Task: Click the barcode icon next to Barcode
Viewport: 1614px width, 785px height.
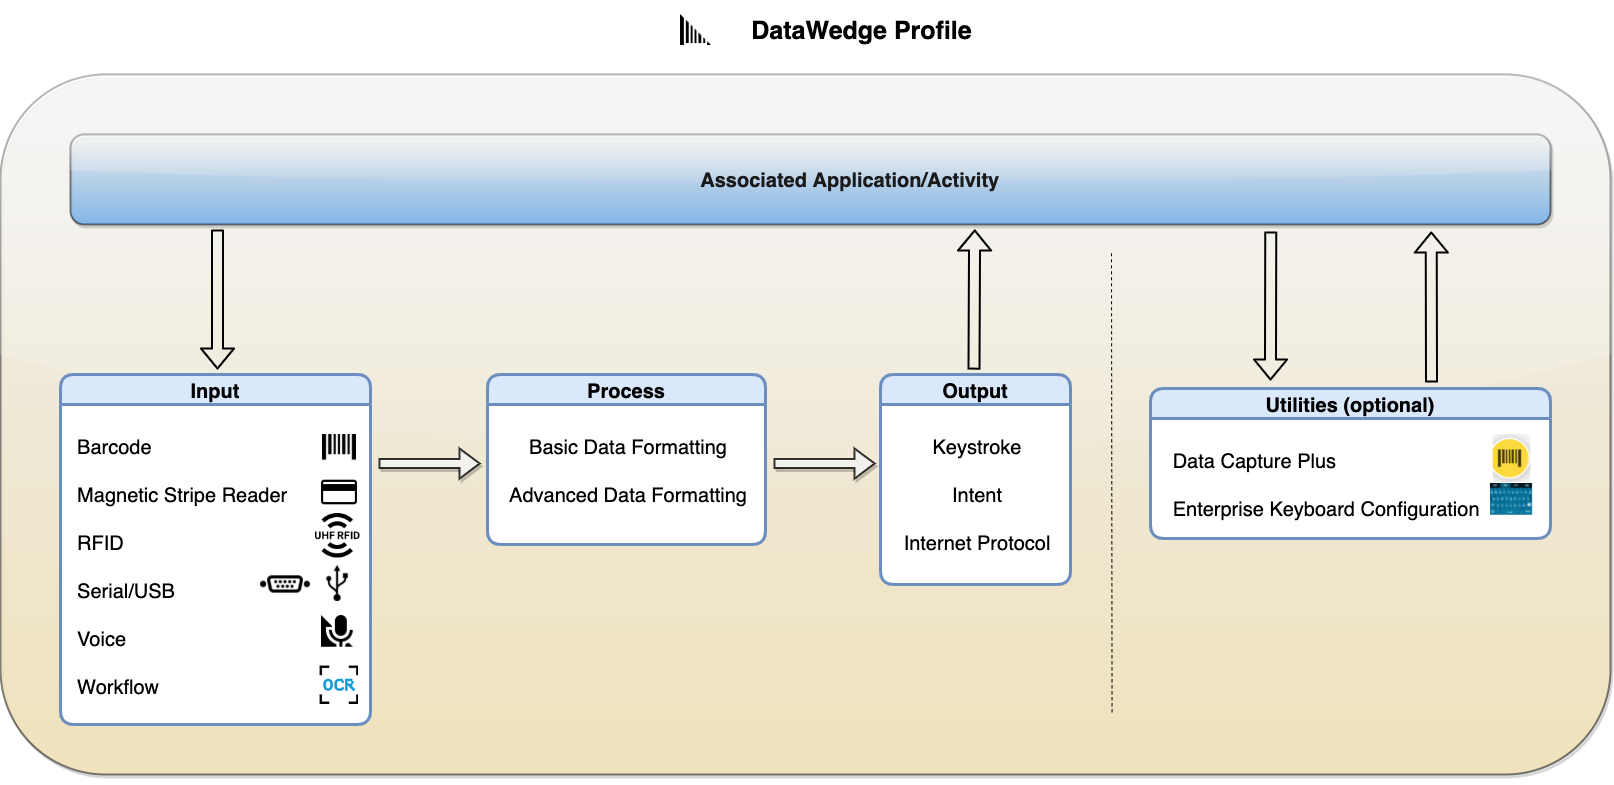Action: pos(339,446)
